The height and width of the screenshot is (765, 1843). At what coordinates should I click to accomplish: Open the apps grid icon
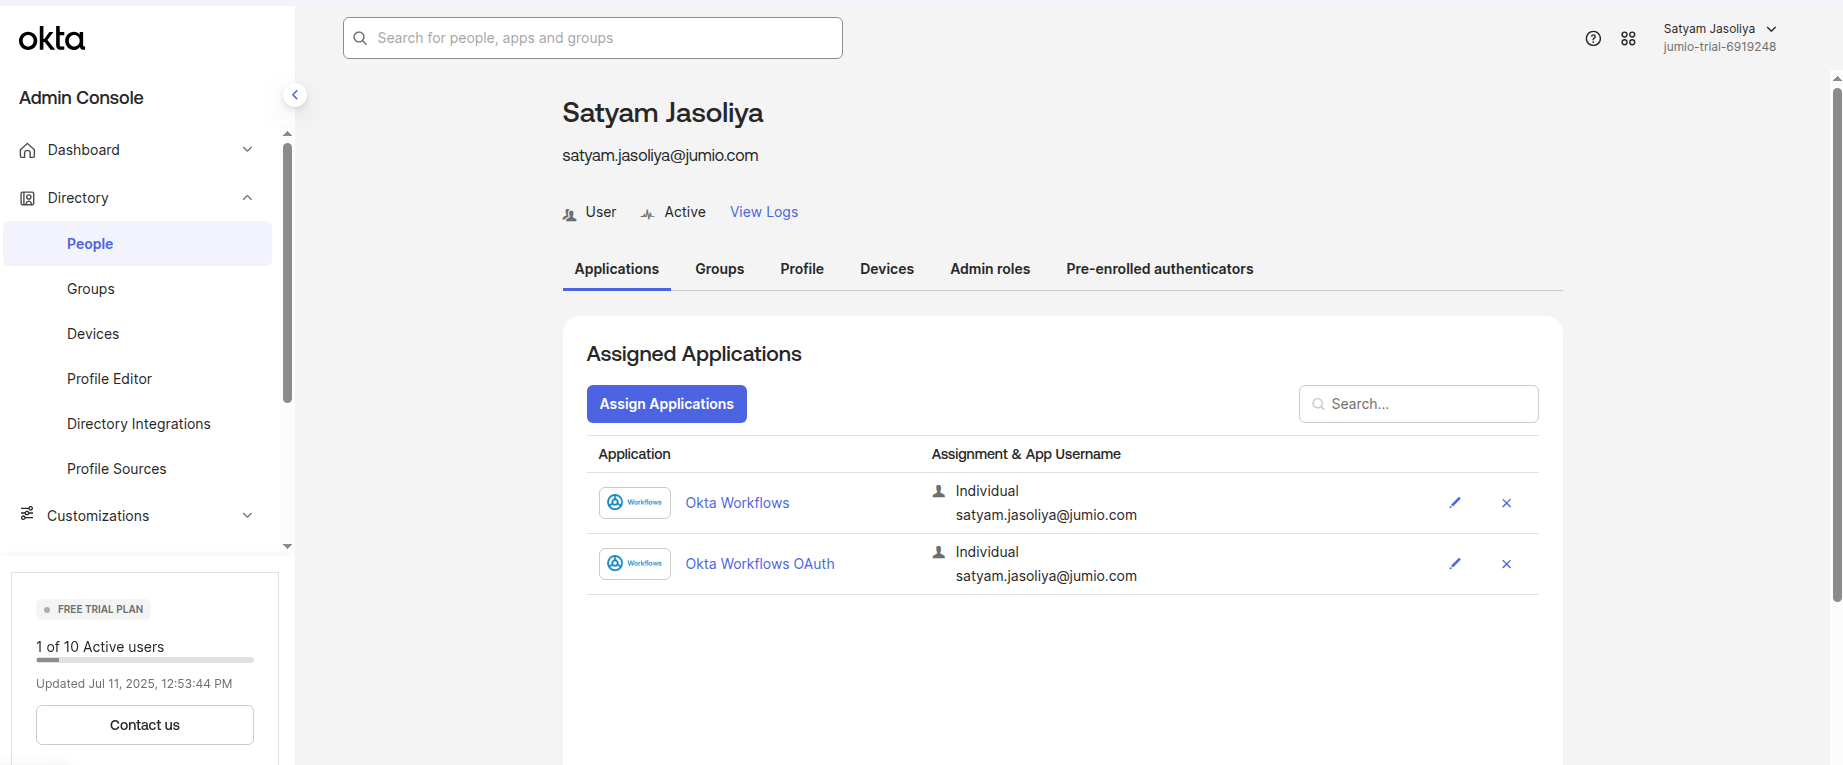pyautogui.click(x=1628, y=39)
